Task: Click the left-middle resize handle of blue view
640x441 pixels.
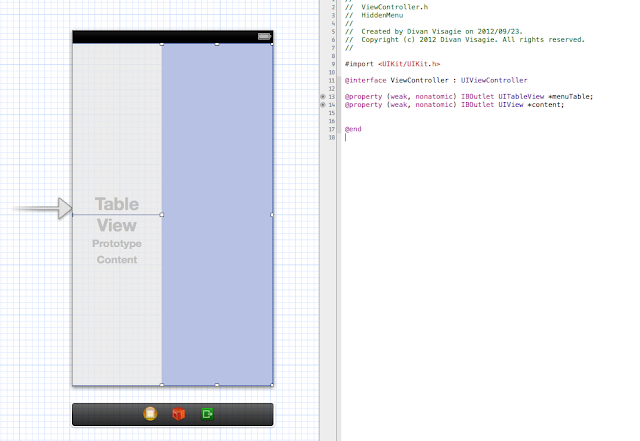Action: pos(162,214)
